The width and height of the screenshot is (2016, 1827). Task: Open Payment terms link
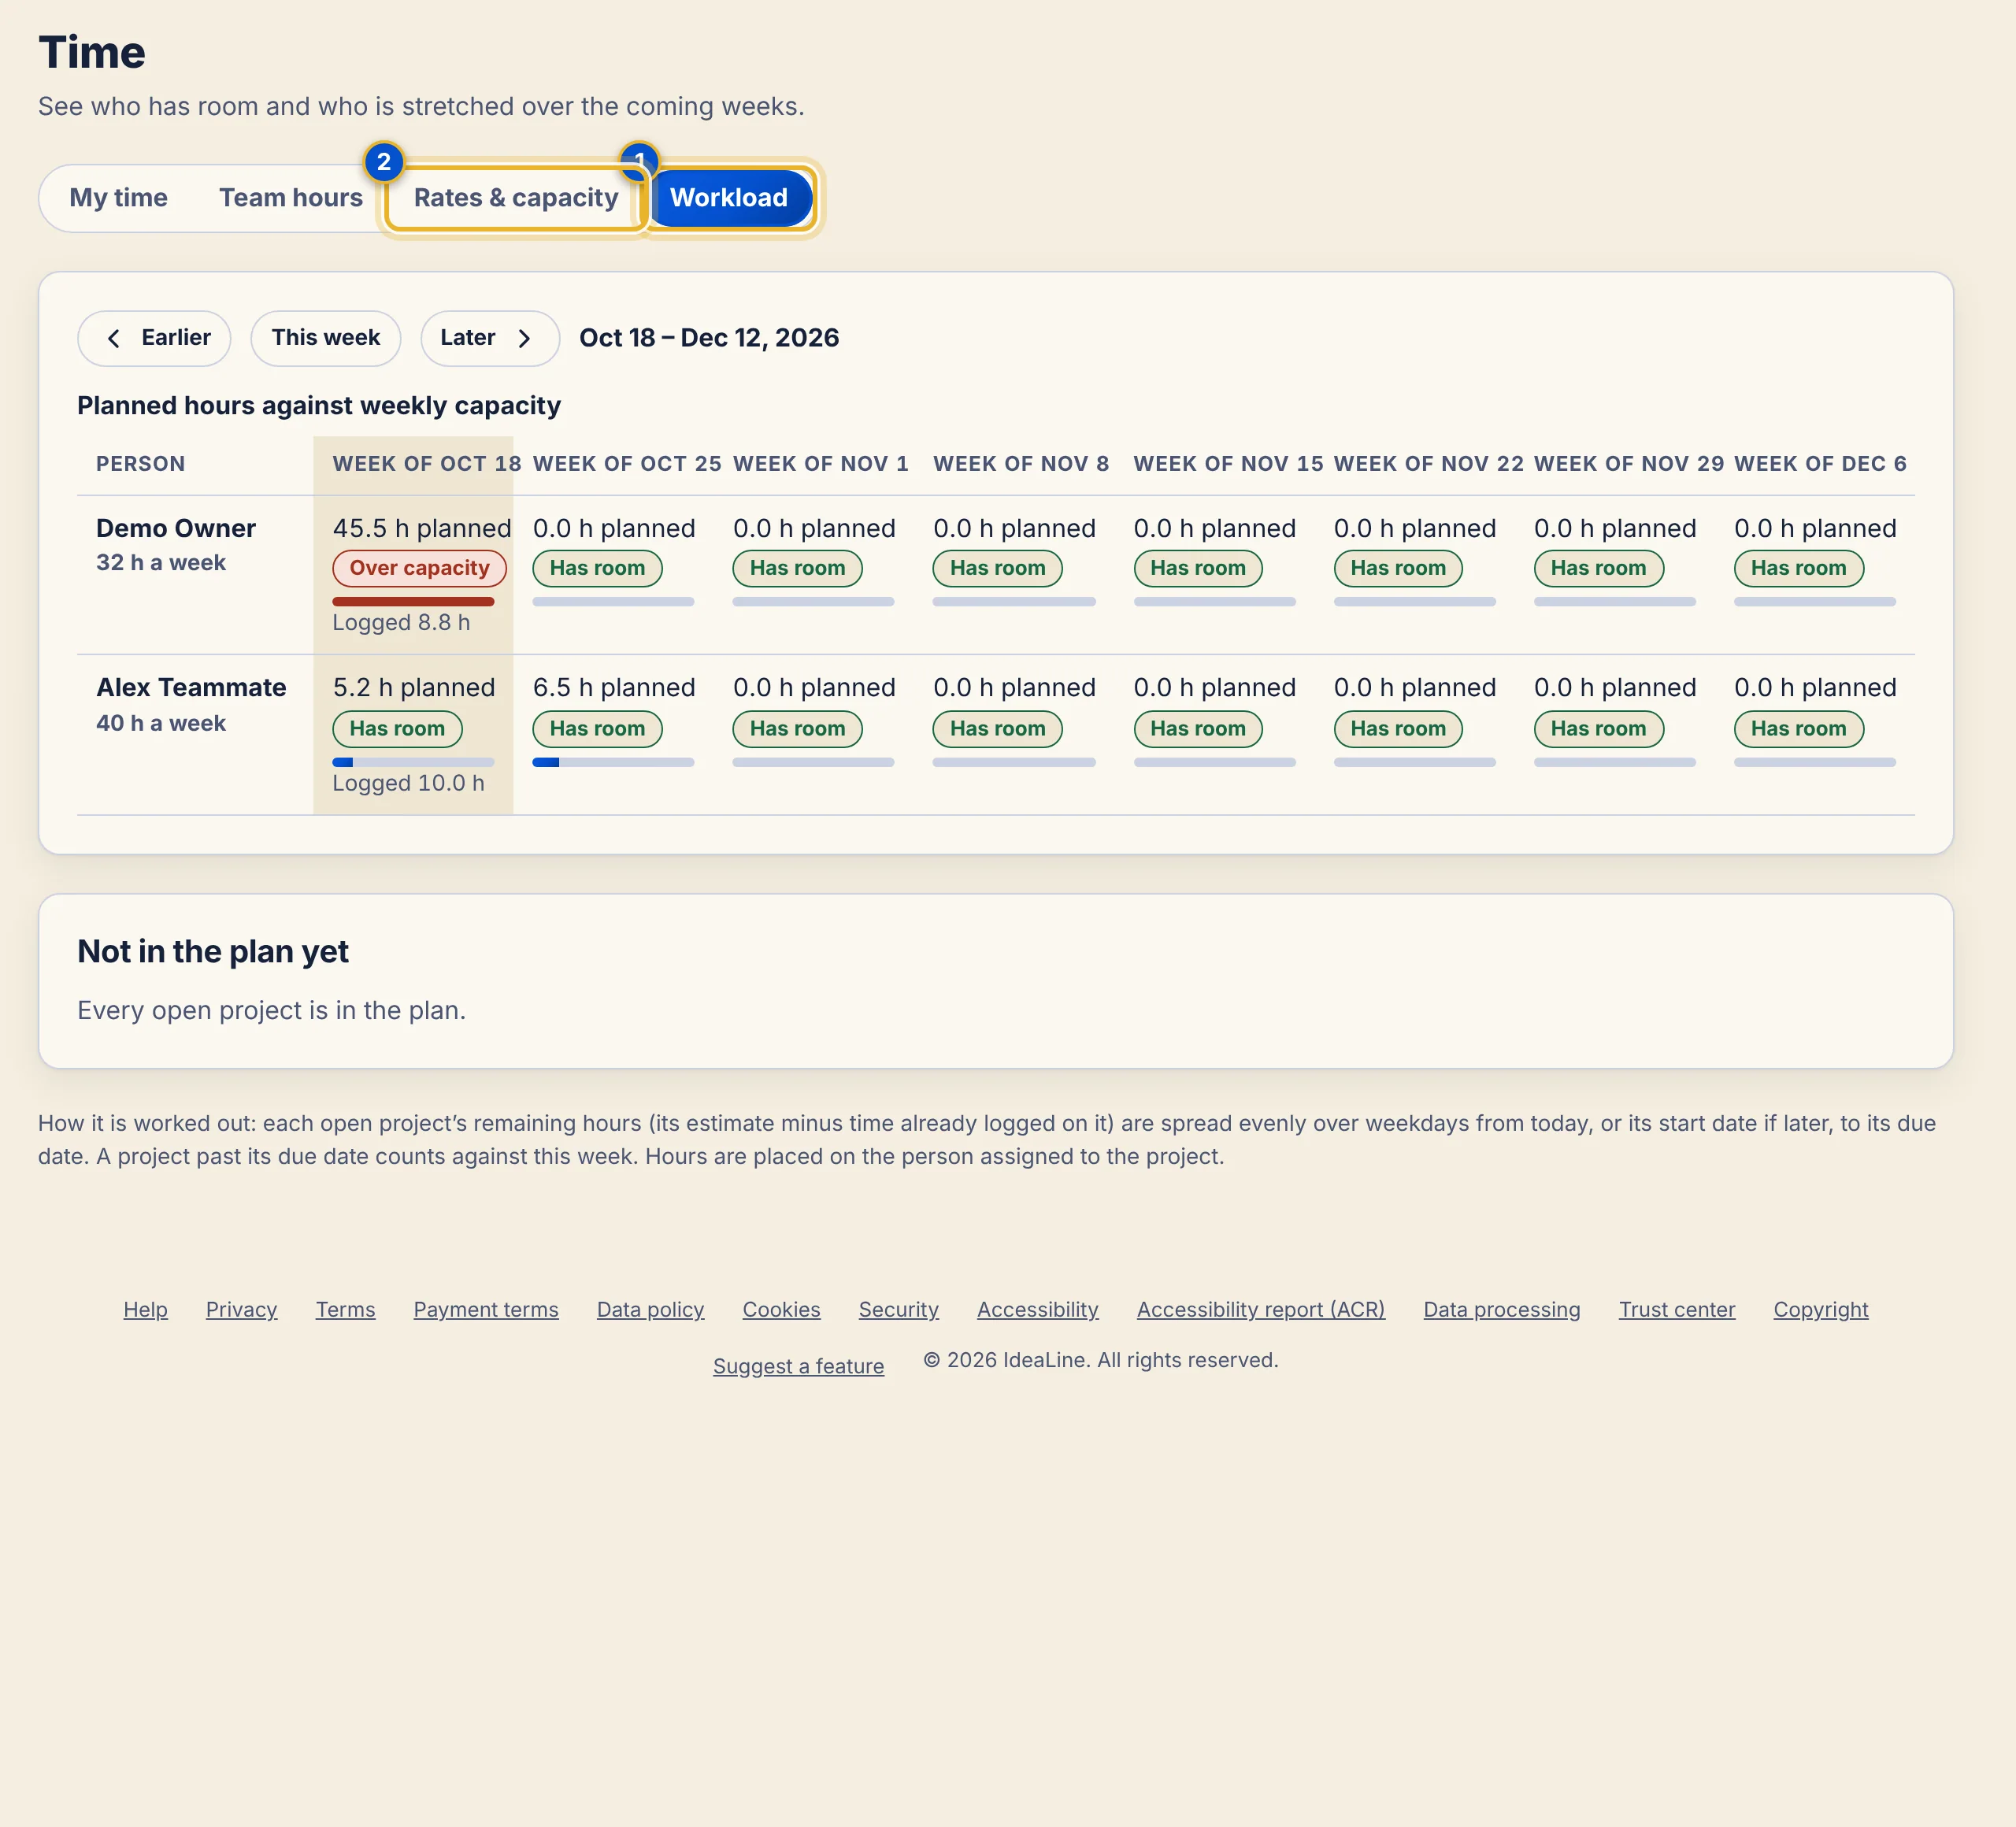[x=486, y=1309]
